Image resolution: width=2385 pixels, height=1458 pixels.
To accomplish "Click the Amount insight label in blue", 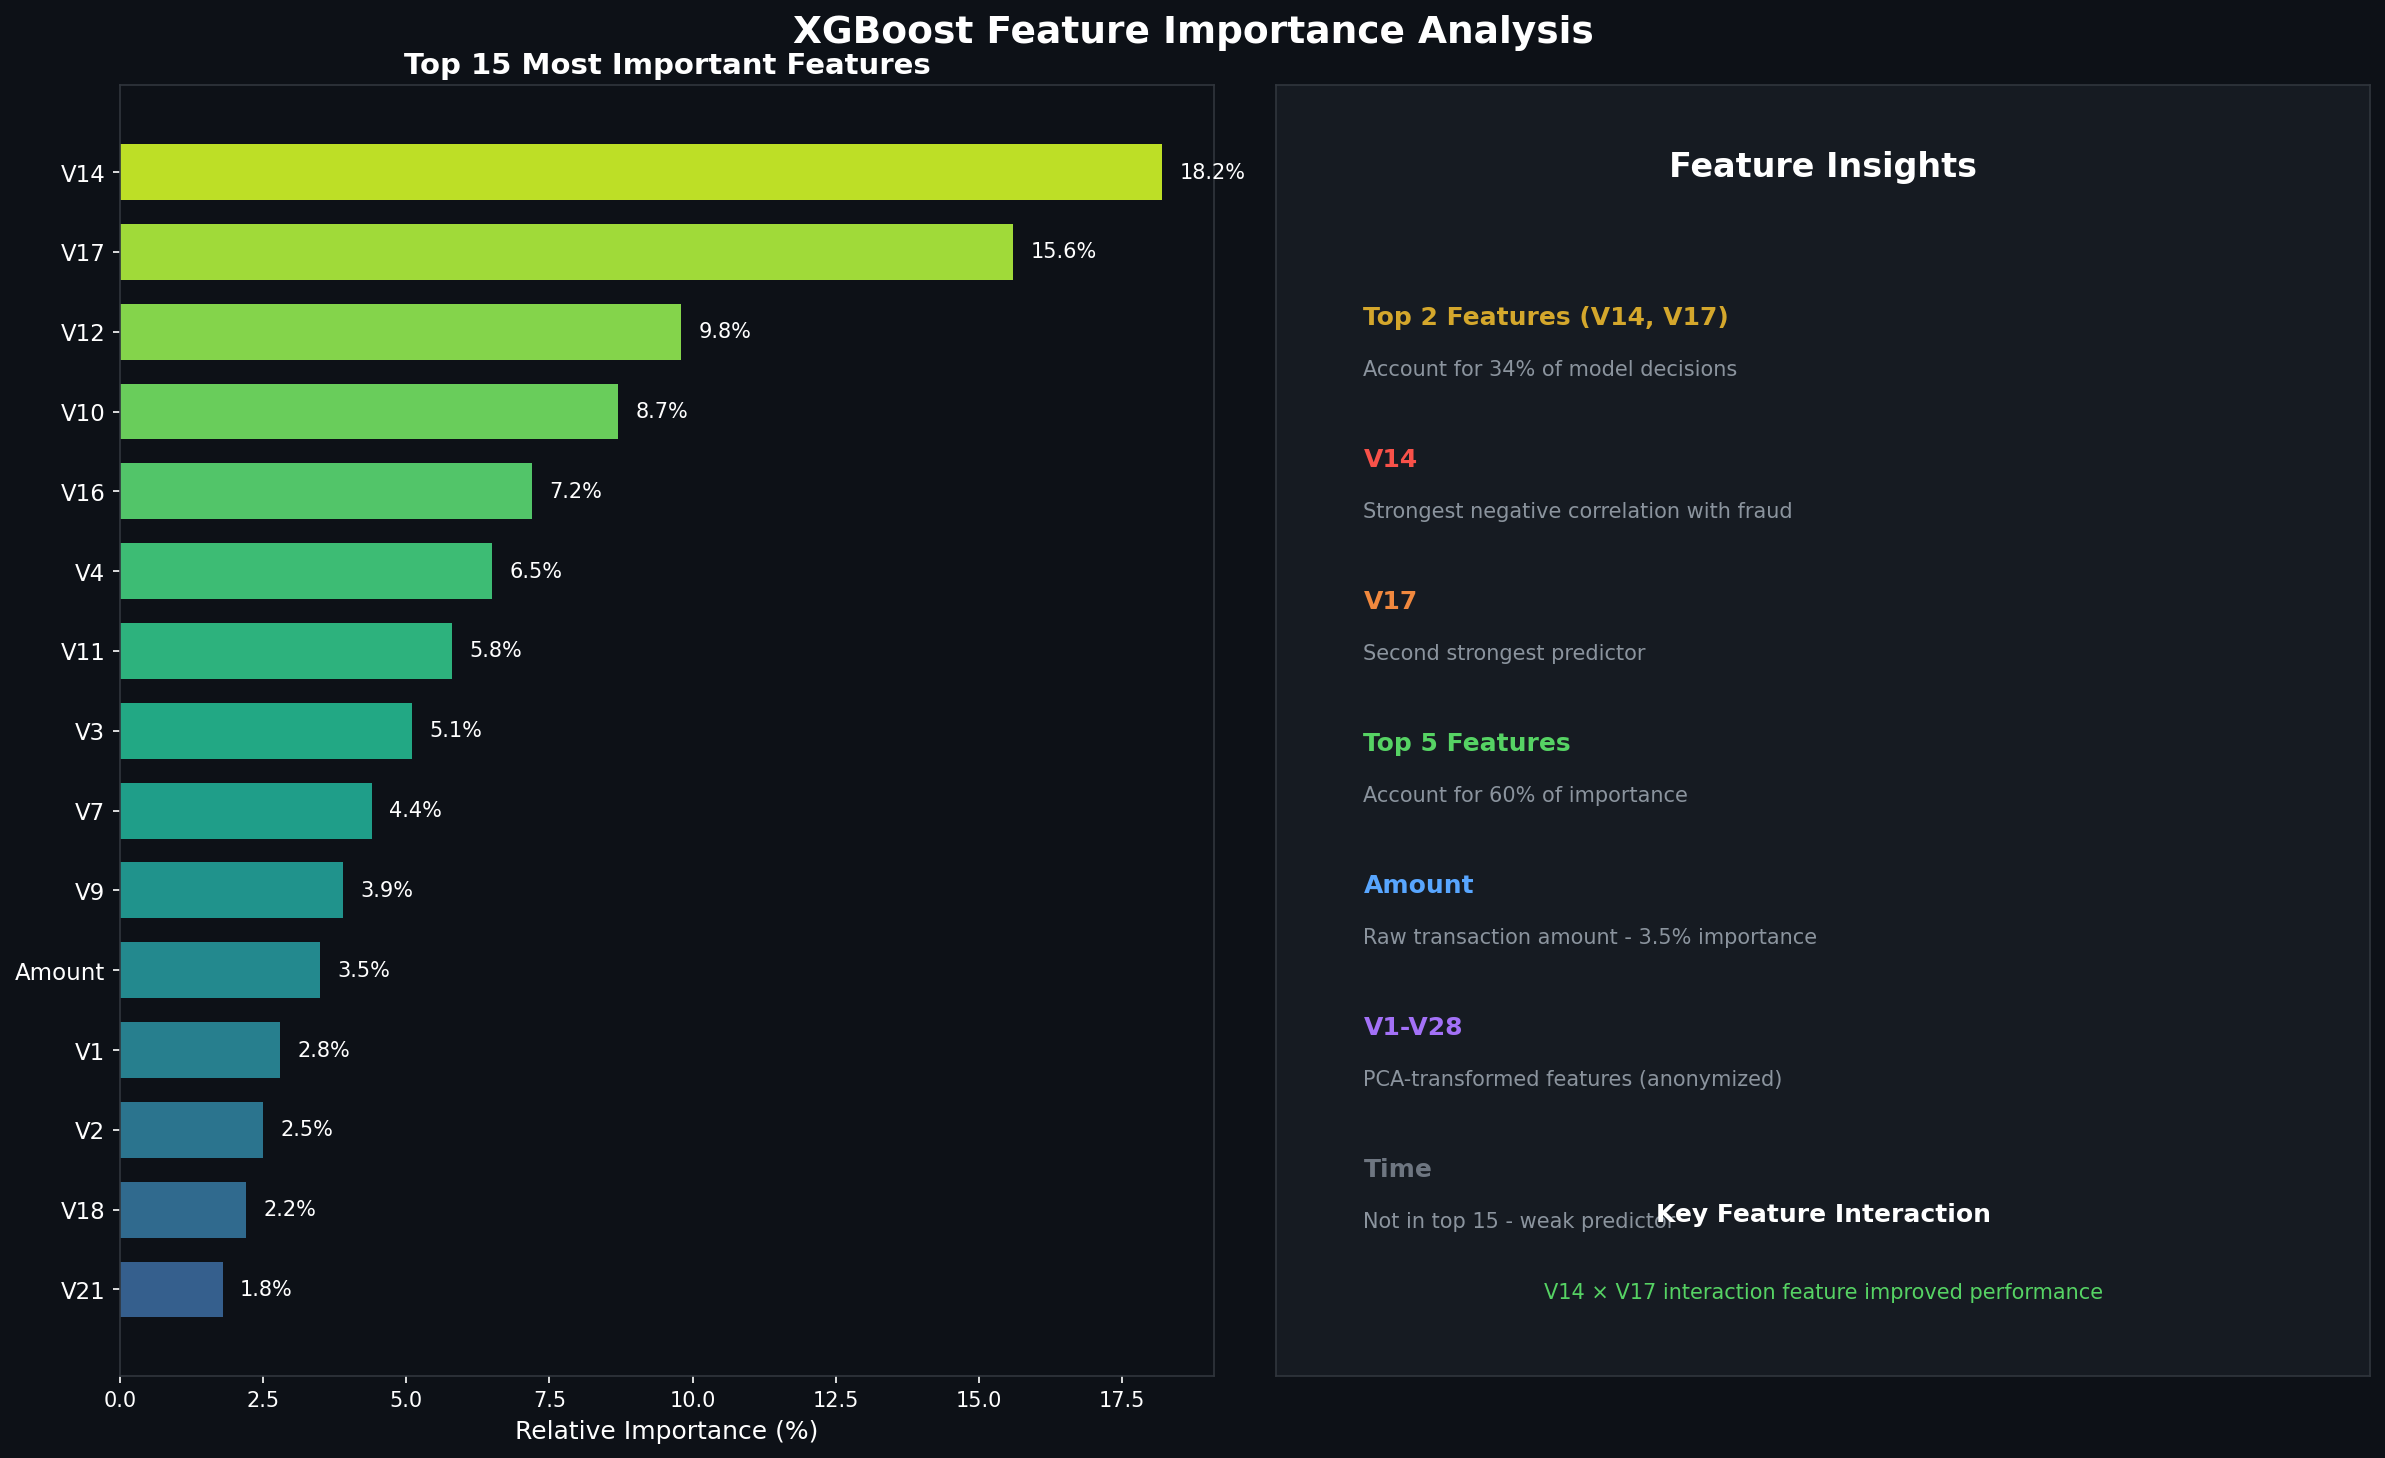I will coord(1418,884).
